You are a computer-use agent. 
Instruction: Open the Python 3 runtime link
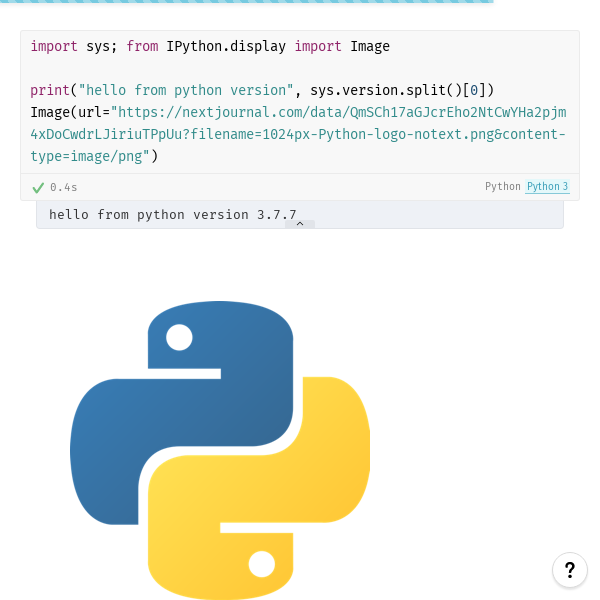[x=547, y=186]
